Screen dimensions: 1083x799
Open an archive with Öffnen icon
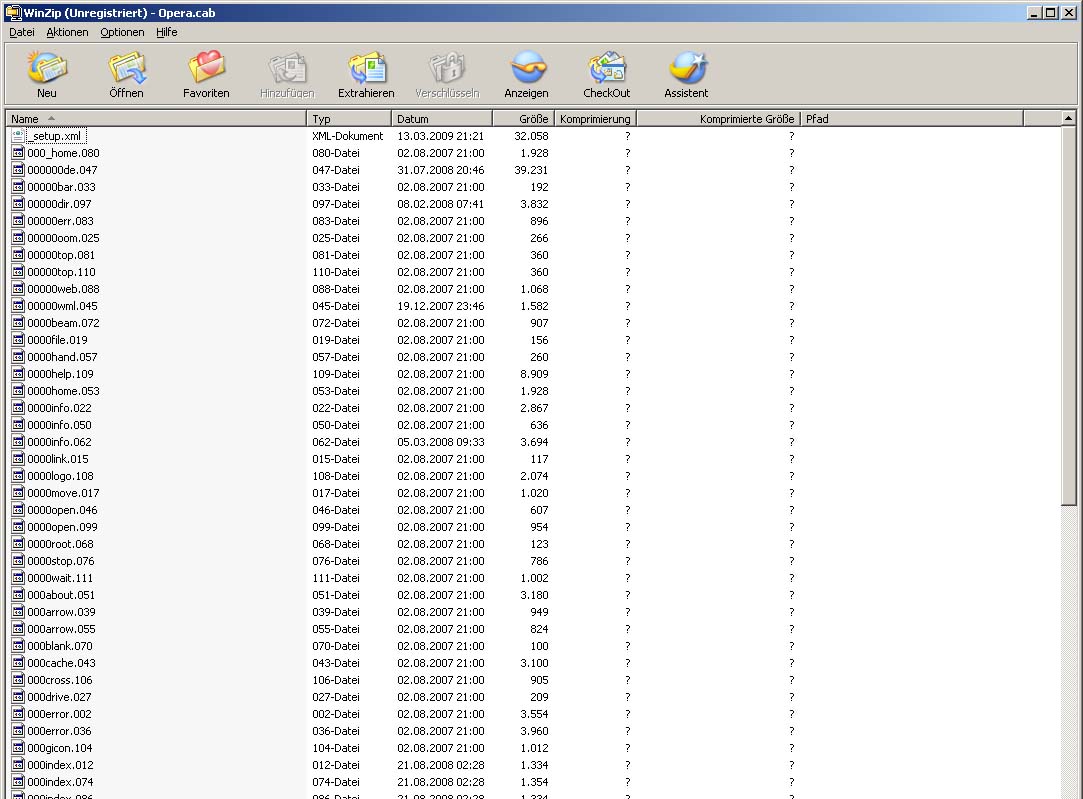tap(126, 68)
